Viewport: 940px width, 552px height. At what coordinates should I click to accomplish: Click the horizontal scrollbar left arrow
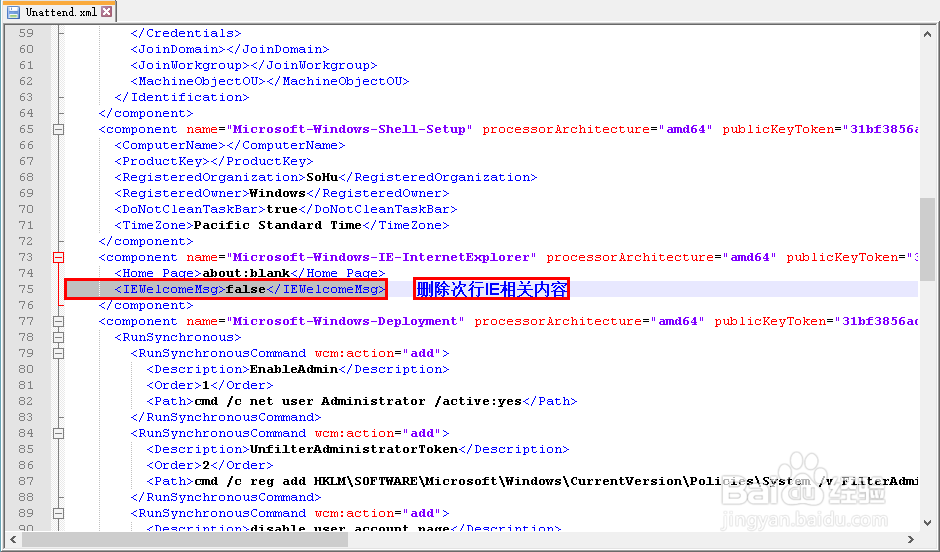pos(13,539)
